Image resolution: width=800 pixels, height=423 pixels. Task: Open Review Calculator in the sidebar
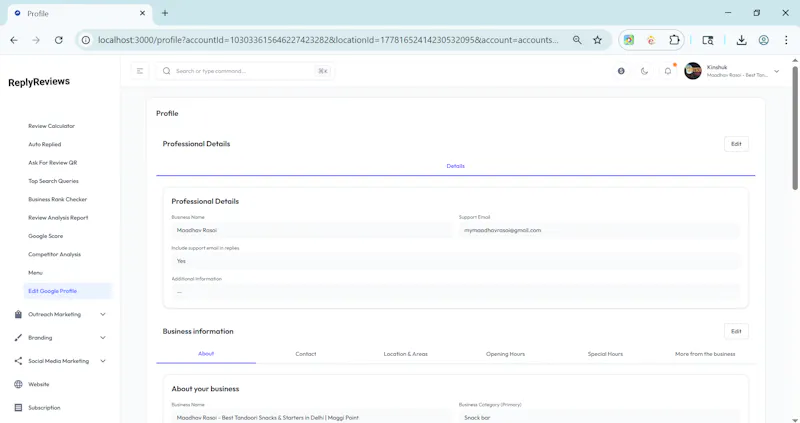coord(52,126)
